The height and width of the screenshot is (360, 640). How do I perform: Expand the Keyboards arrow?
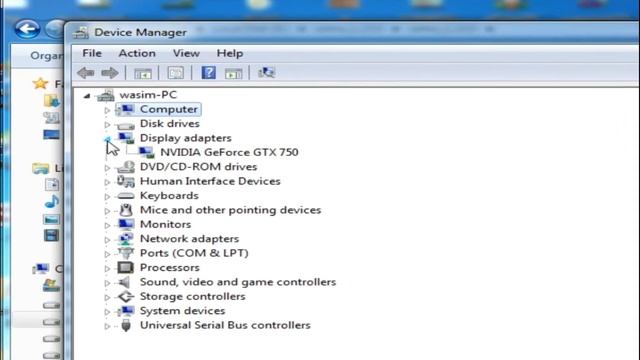107,197
